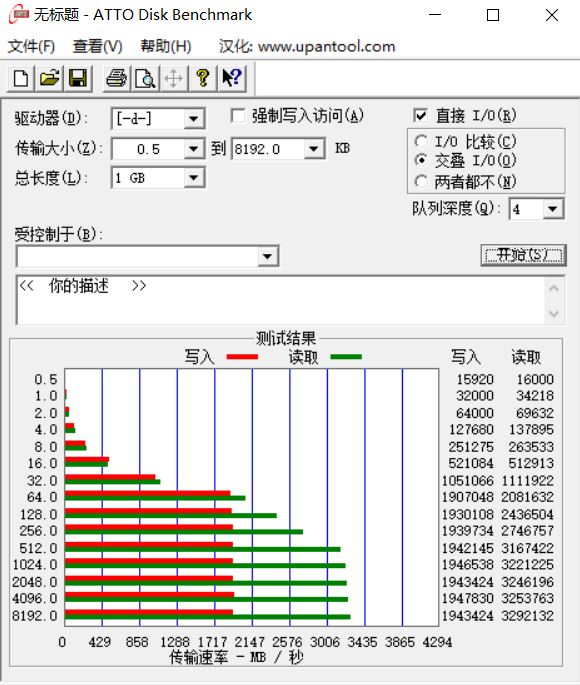
Task: Select the I/O 比较(C) radio button
Action: click(x=421, y=141)
